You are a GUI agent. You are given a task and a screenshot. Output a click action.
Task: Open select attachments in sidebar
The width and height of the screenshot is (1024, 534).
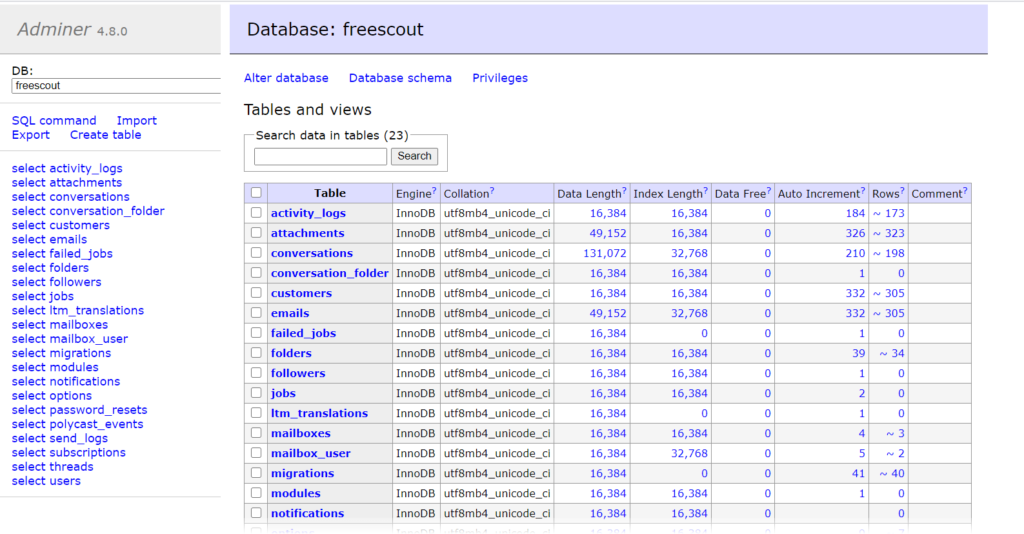coord(67,183)
